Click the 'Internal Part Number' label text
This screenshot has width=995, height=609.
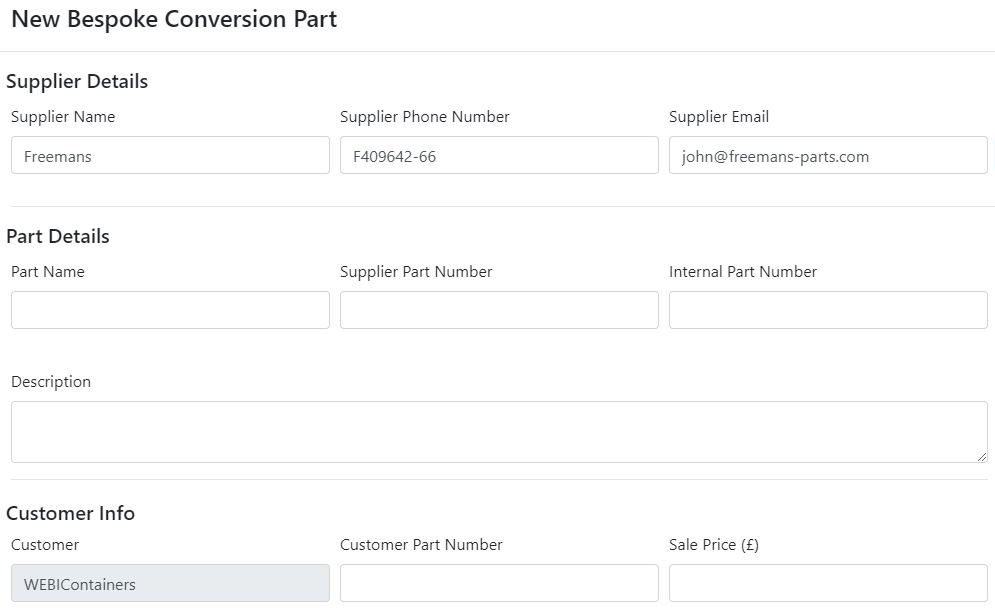(742, 272)
